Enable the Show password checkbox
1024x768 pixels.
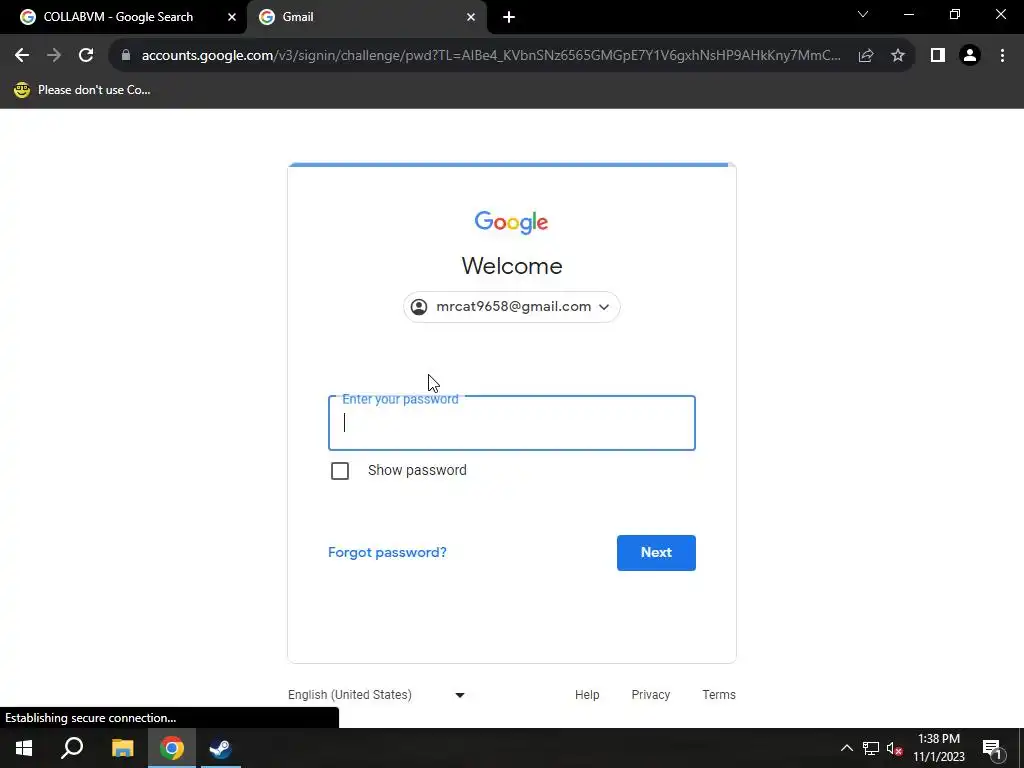[340, 471]
